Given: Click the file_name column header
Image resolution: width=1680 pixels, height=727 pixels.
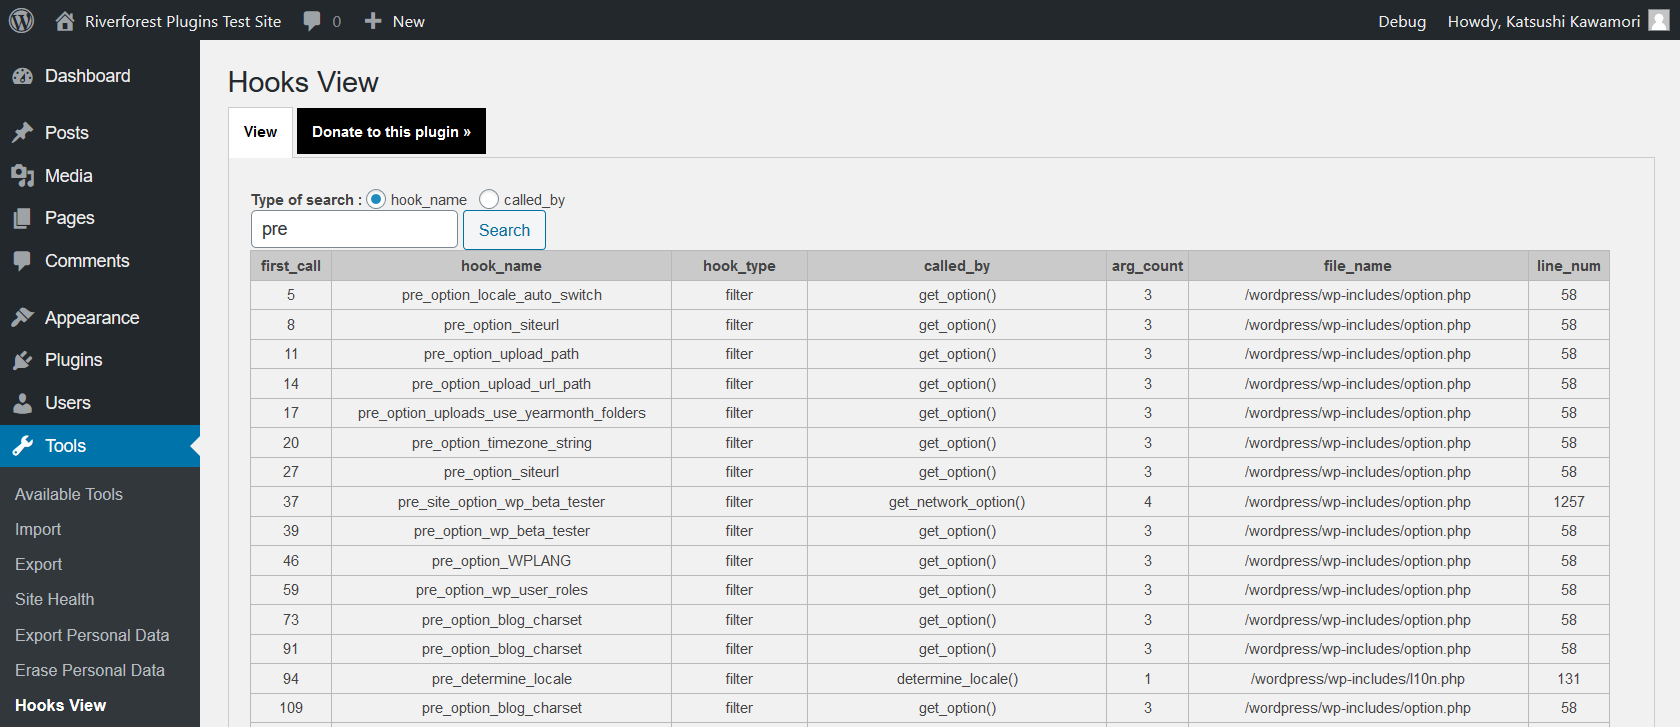Looking at the screenshot, I should [x=1358, y=266].
